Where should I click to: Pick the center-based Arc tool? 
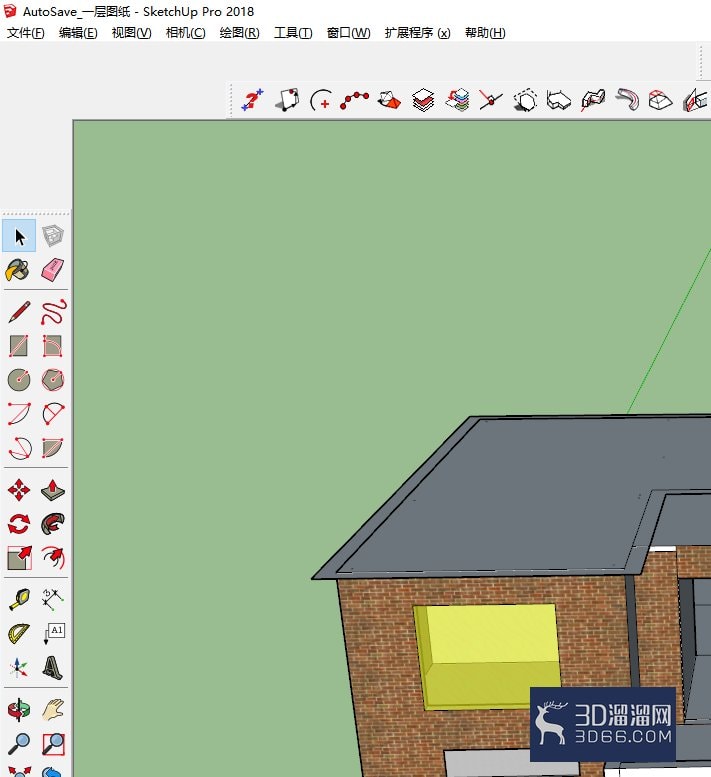click(x=19, y=414)
